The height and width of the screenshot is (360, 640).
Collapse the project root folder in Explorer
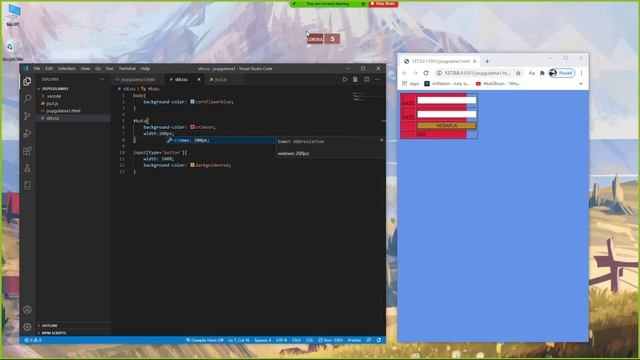click(55, 89)
